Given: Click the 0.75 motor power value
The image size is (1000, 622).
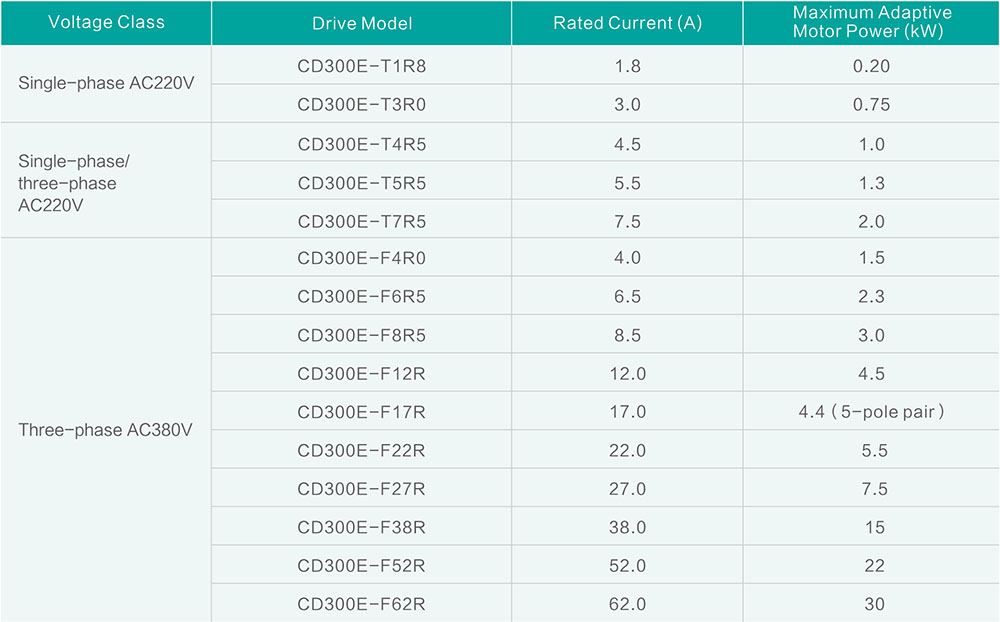Looking at the screenshot, I should click(871, 104).
